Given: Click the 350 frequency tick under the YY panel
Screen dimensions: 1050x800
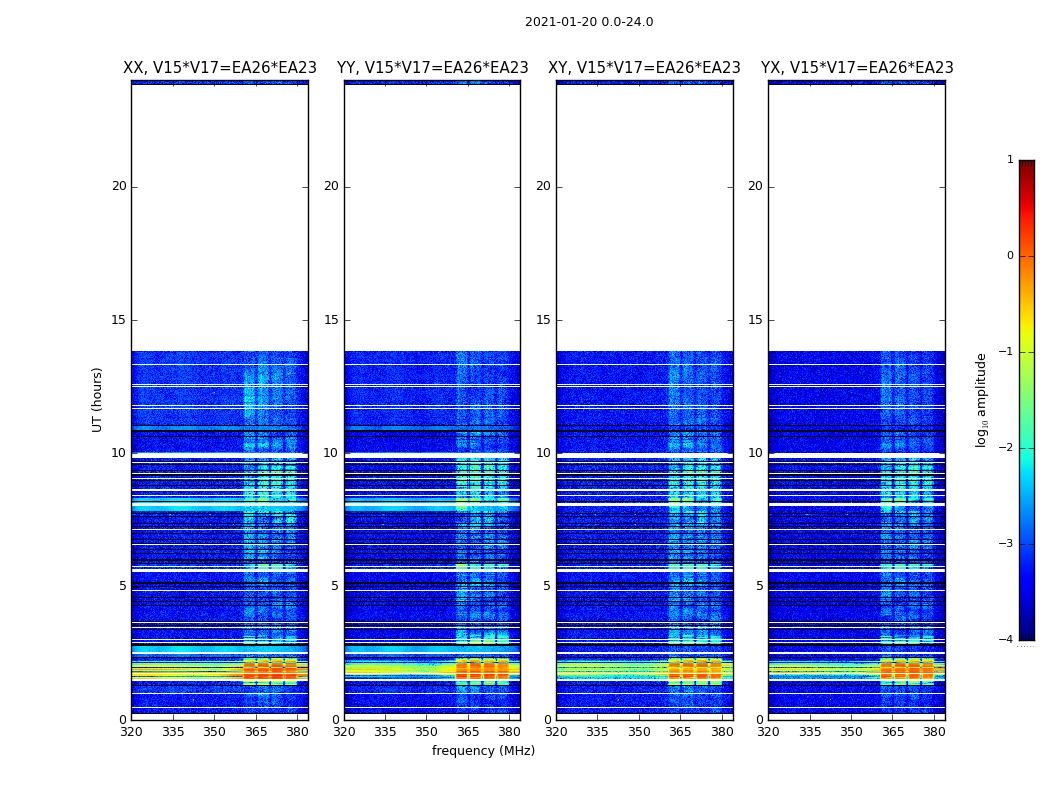Looking at the screenshot, I should click(x=427, y=732).
